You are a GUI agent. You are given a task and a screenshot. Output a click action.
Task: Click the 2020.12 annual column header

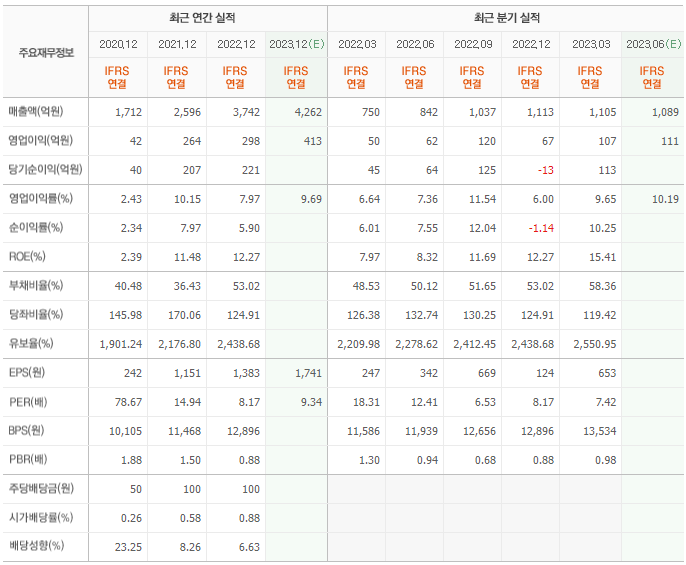point(118,44)
